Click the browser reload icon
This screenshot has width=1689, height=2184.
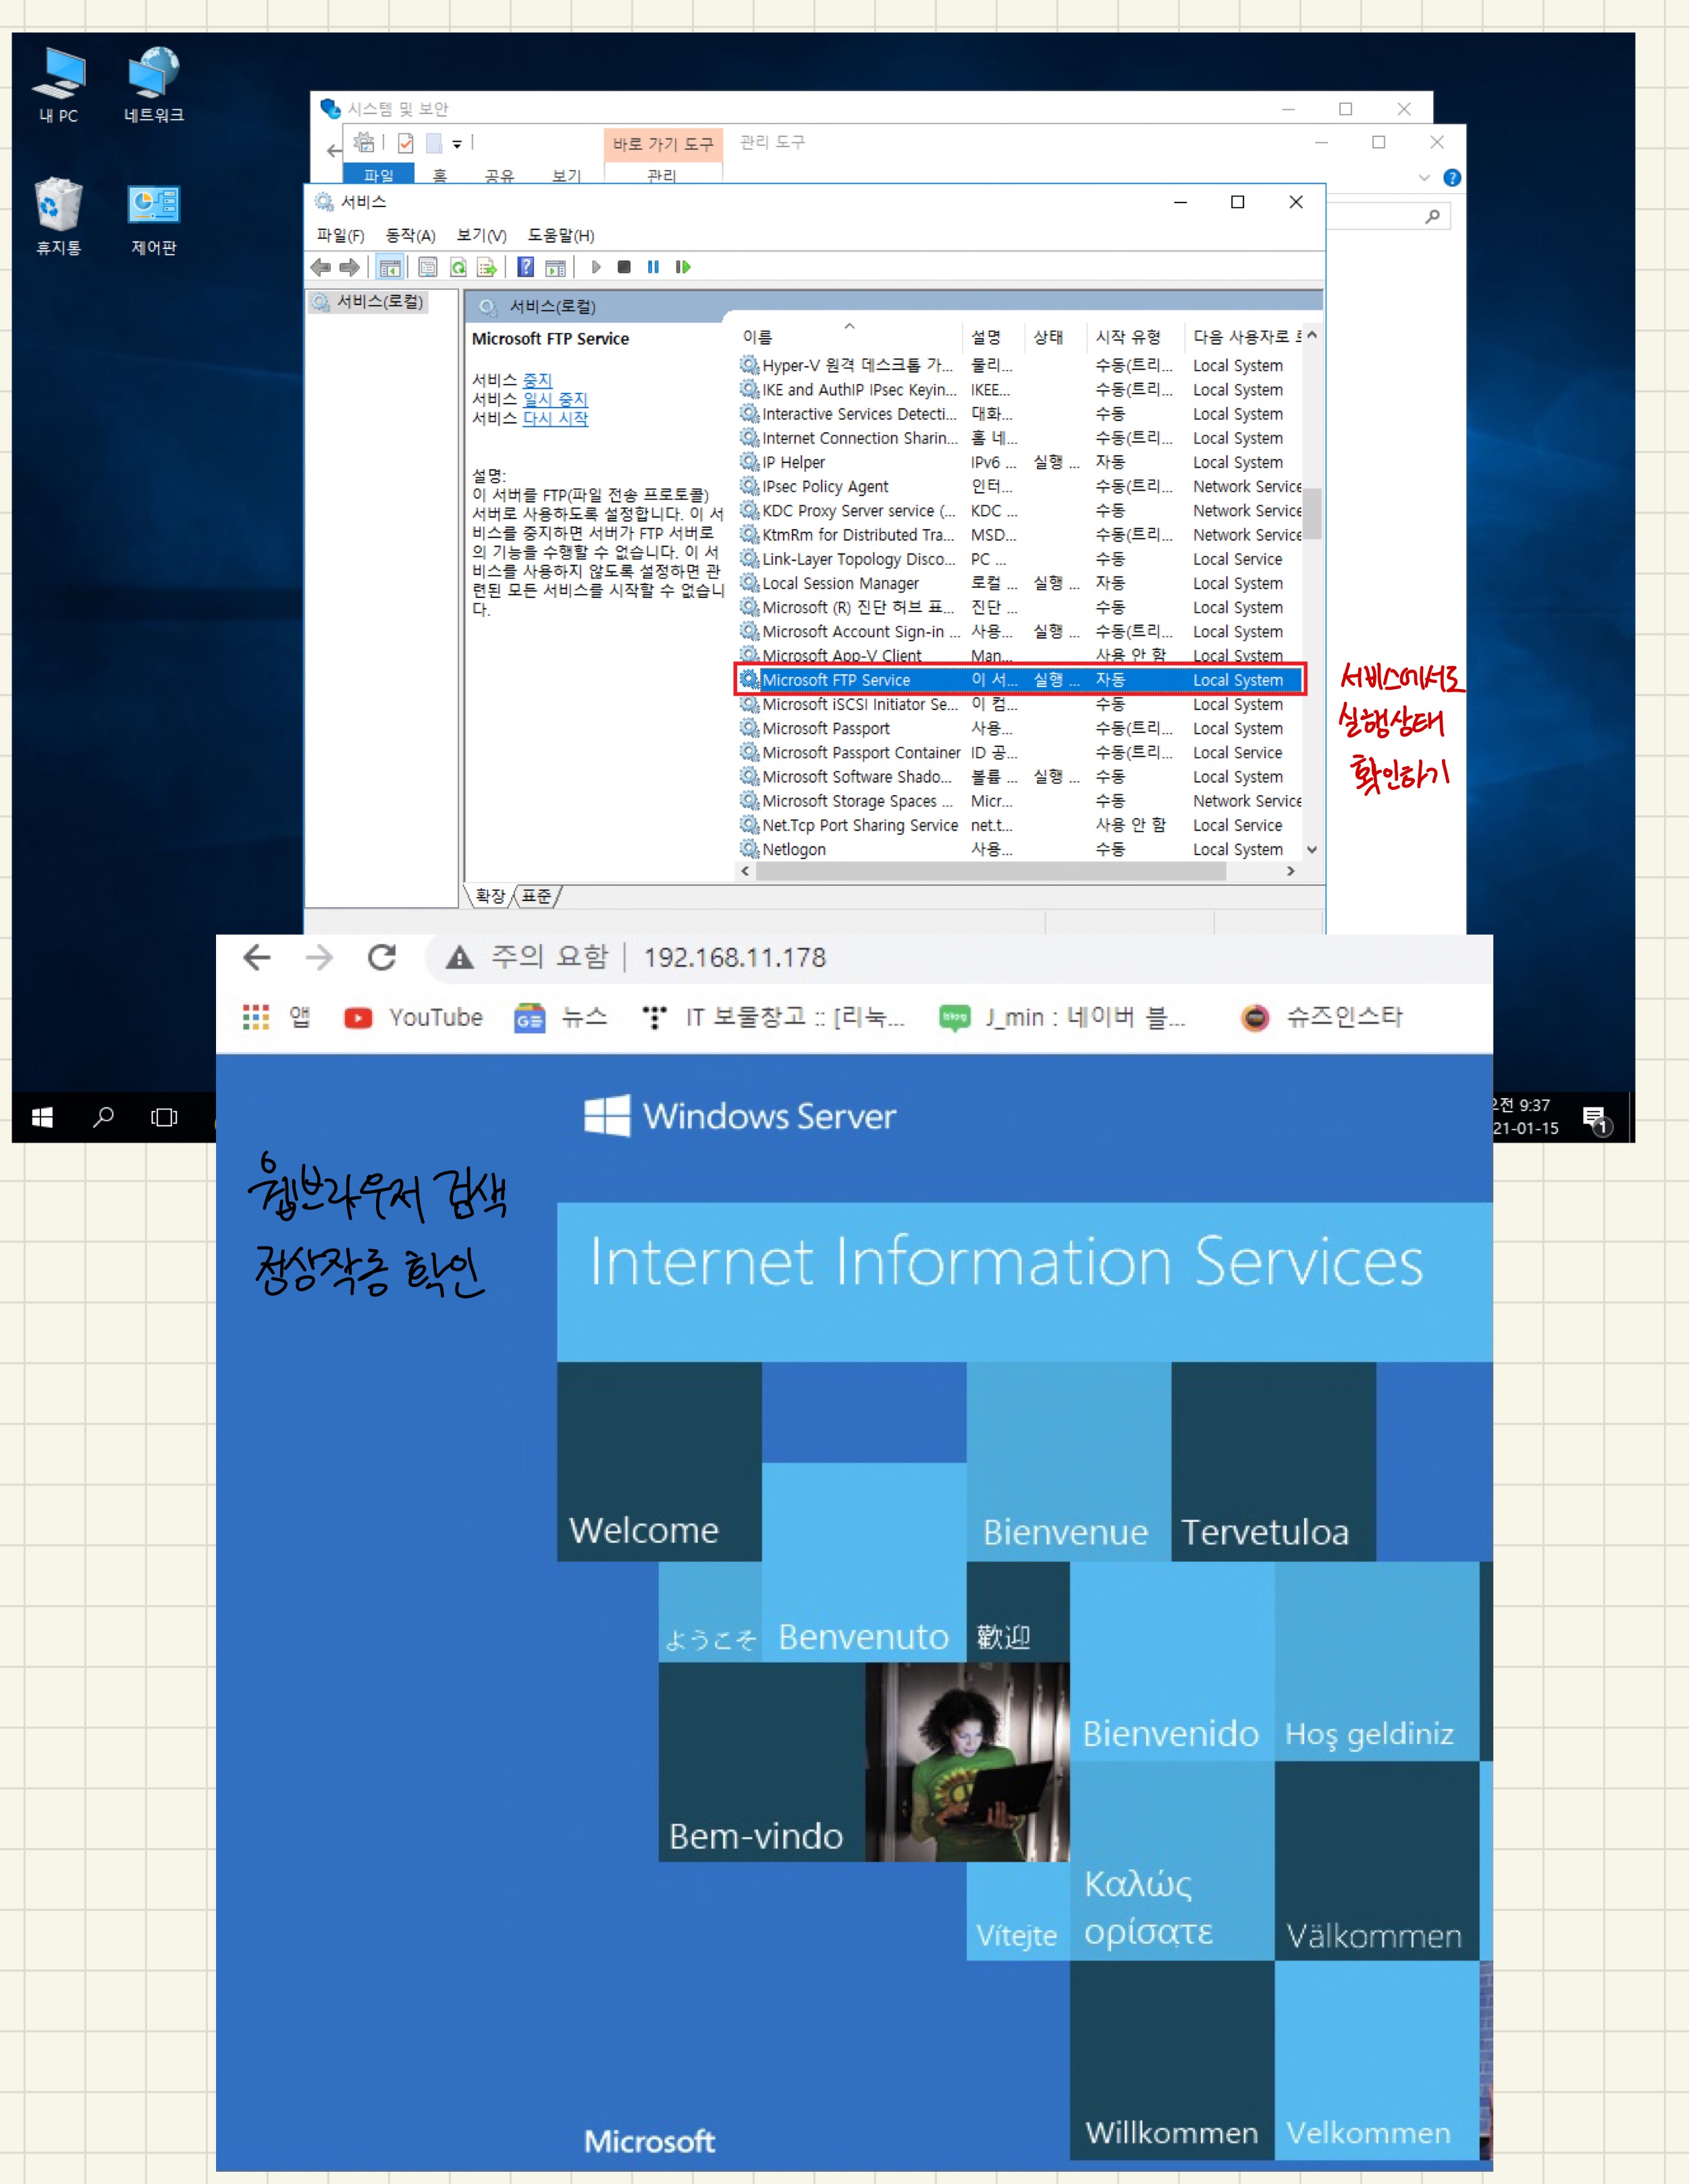click(381, 957)
